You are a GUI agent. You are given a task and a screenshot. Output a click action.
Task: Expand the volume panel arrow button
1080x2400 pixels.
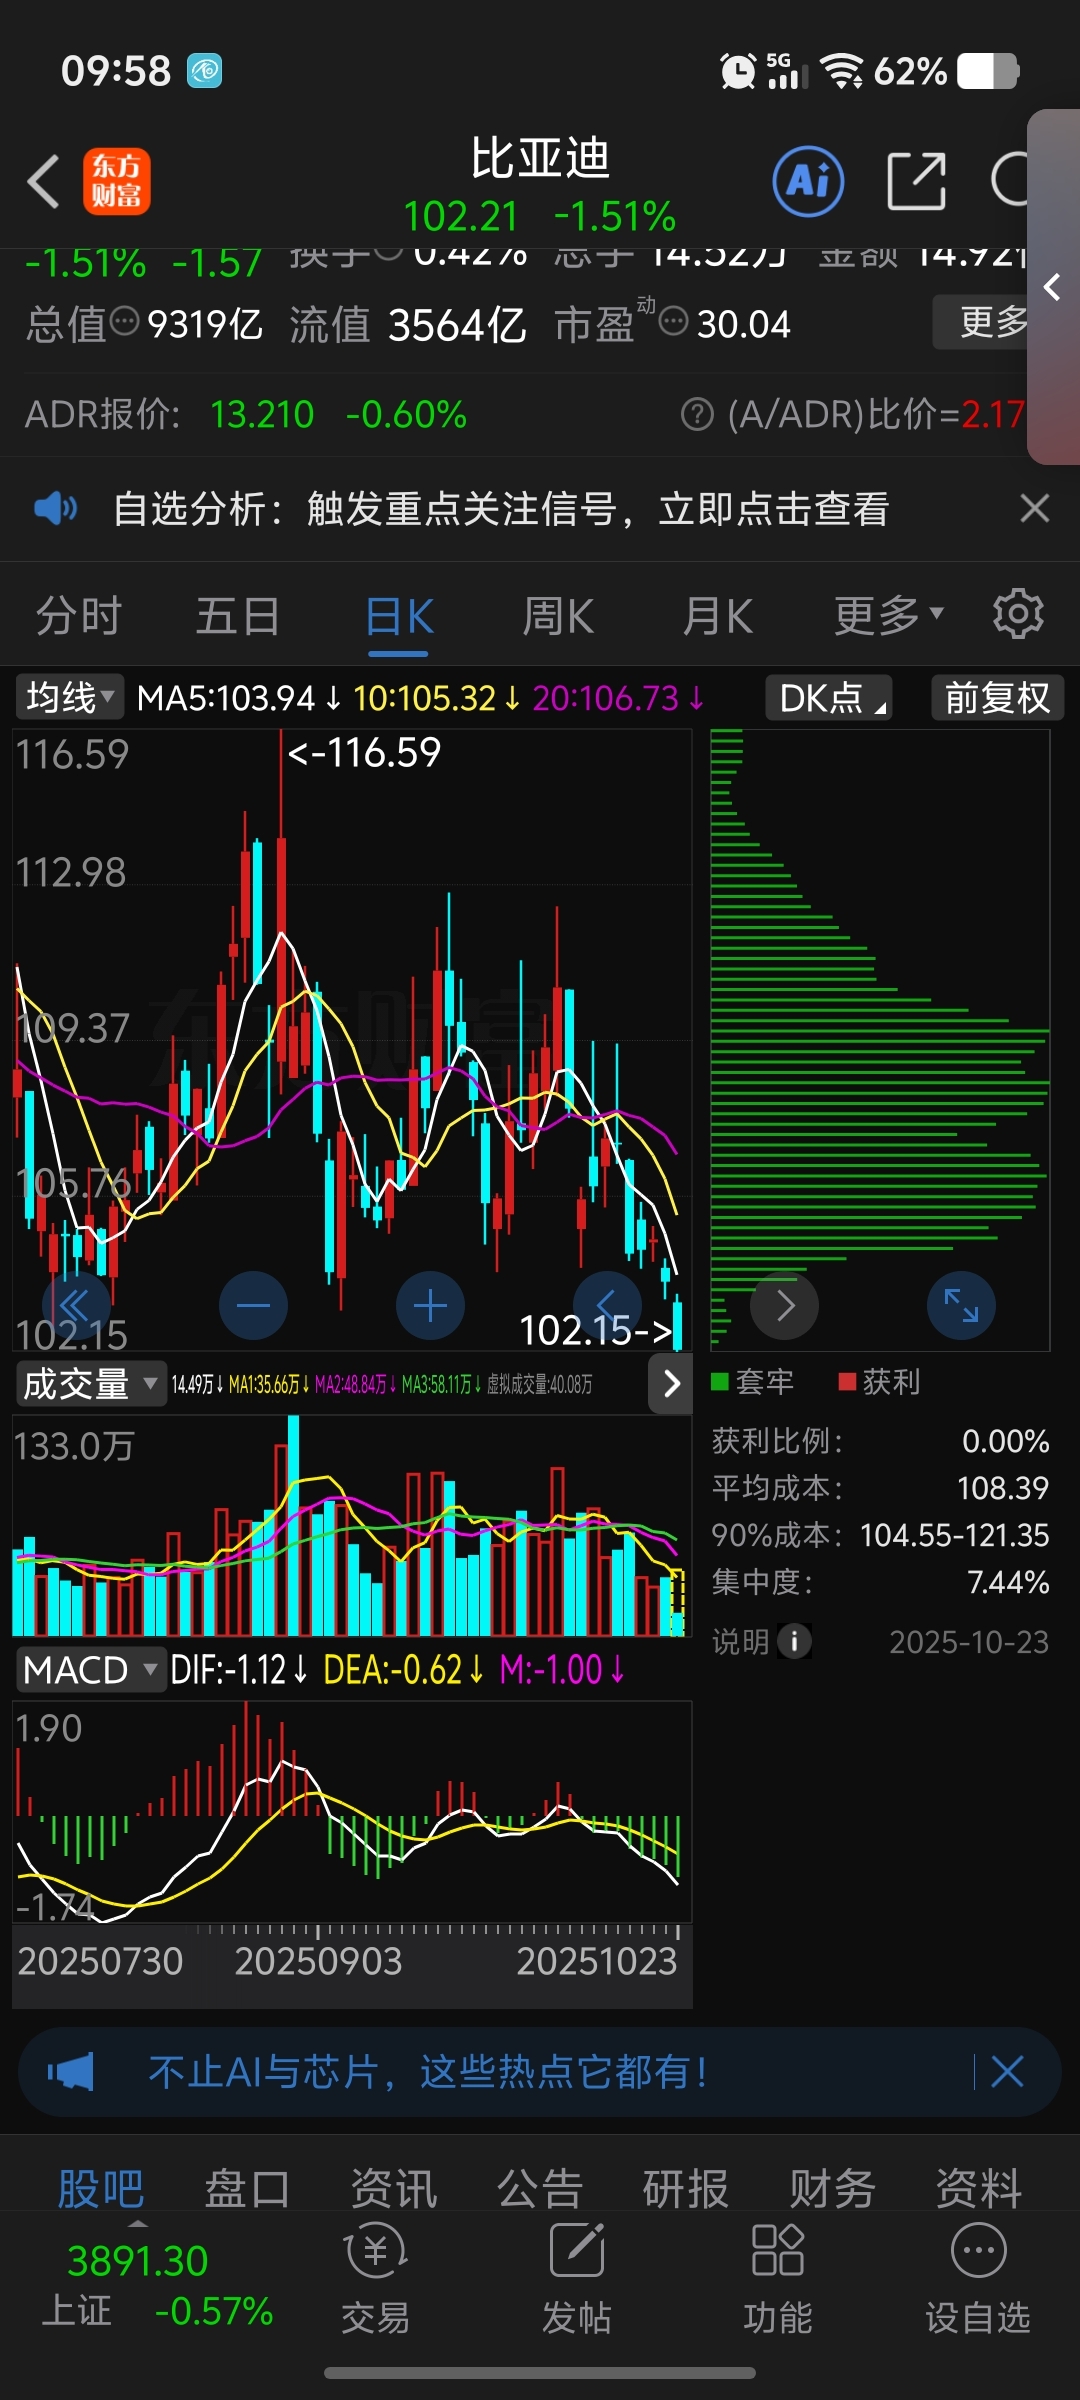(671, 1384)
